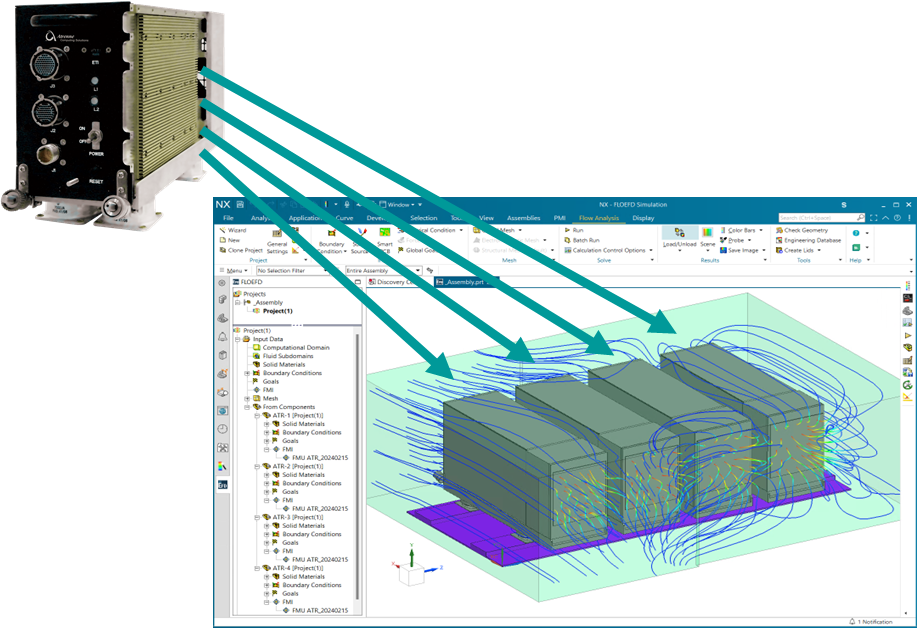This screenshot has height=628, width=917.
Task: Clone the current project
Action: click(x=240, y=250)
